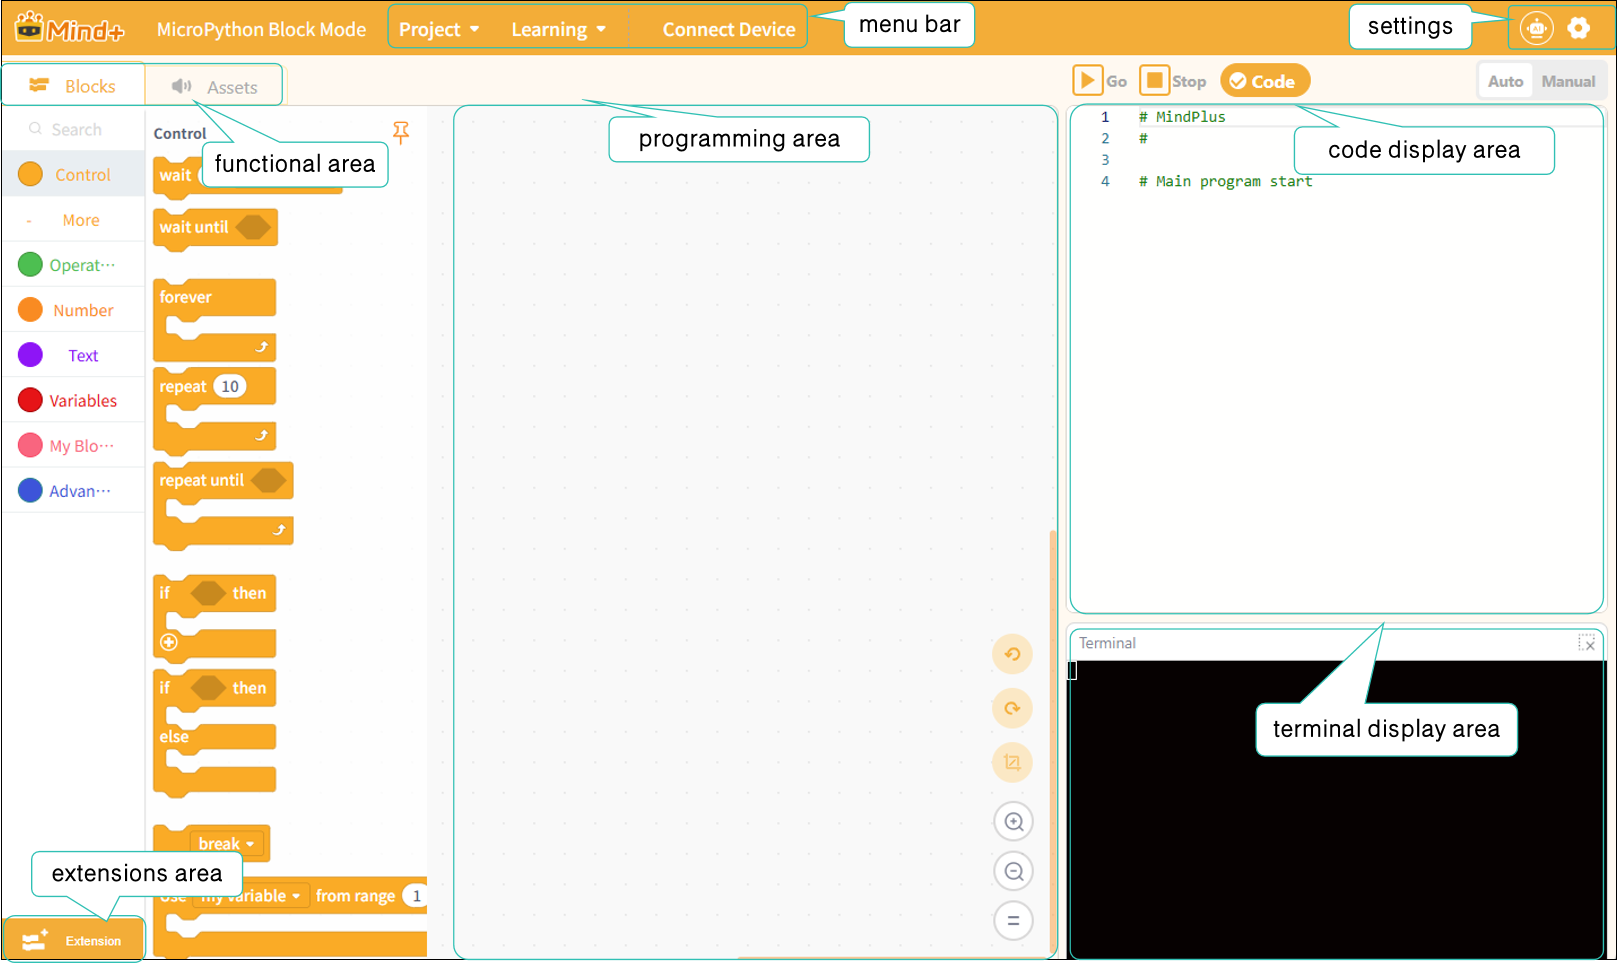Image resolution: width=1617 pixels, height=963 pixels.
Task: Expand the Learning dropdown menu
Action: 558,29
